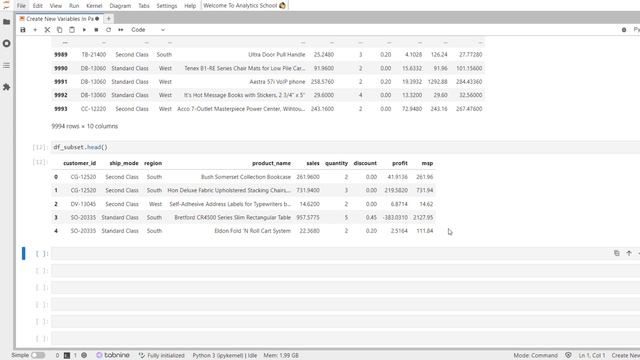Click Ln 1, Col 1 status entry

tap(592, 355)
